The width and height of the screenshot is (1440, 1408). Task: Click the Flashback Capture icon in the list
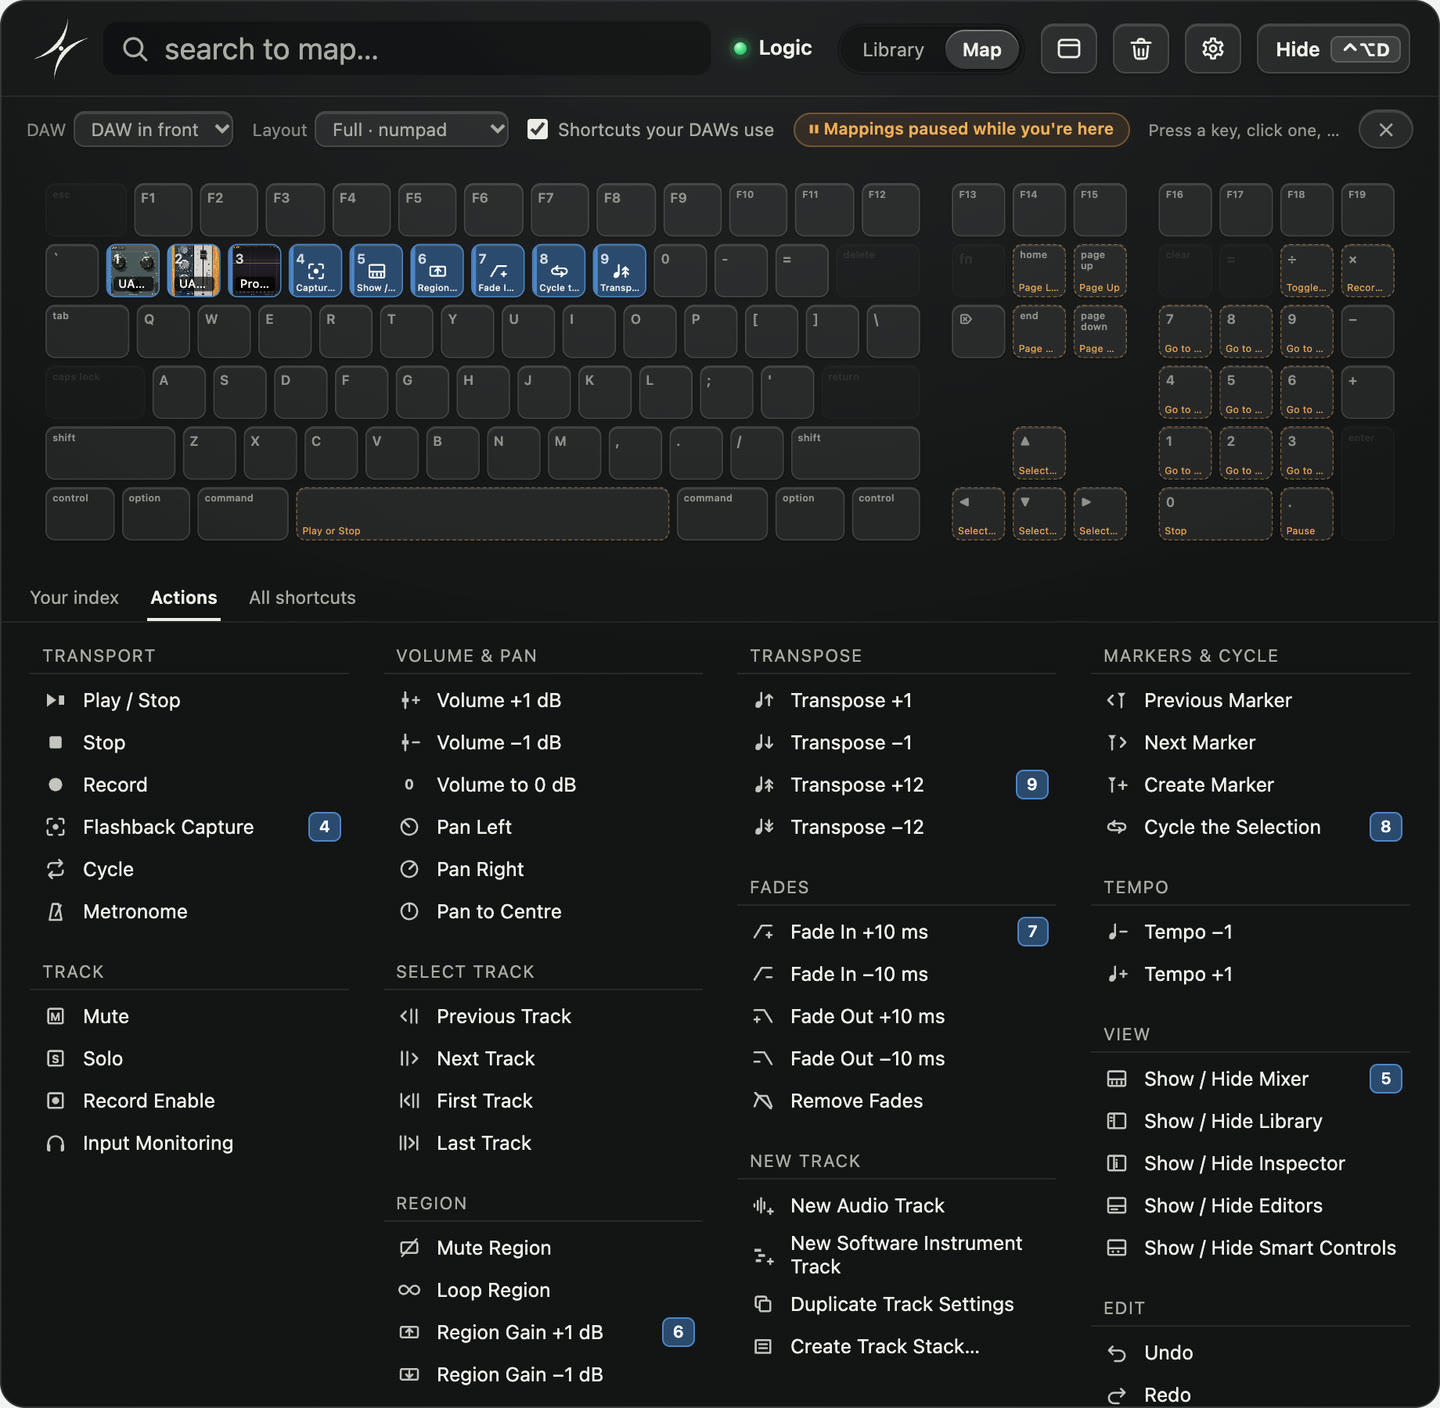point(56,827)
